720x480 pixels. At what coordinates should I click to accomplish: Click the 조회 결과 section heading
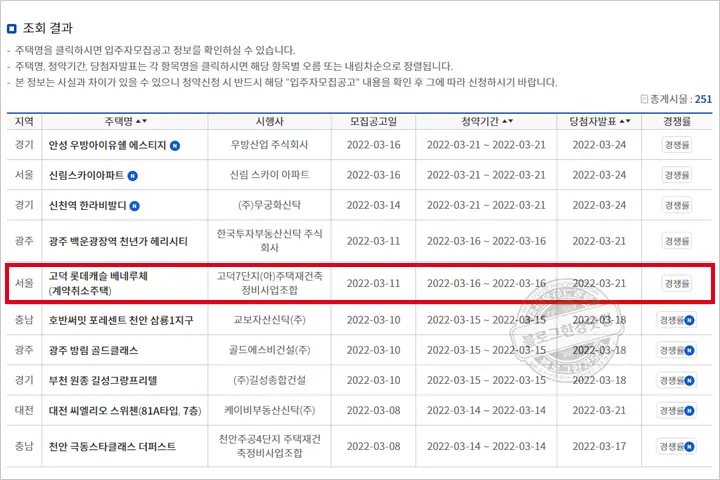tap(48, 28)
